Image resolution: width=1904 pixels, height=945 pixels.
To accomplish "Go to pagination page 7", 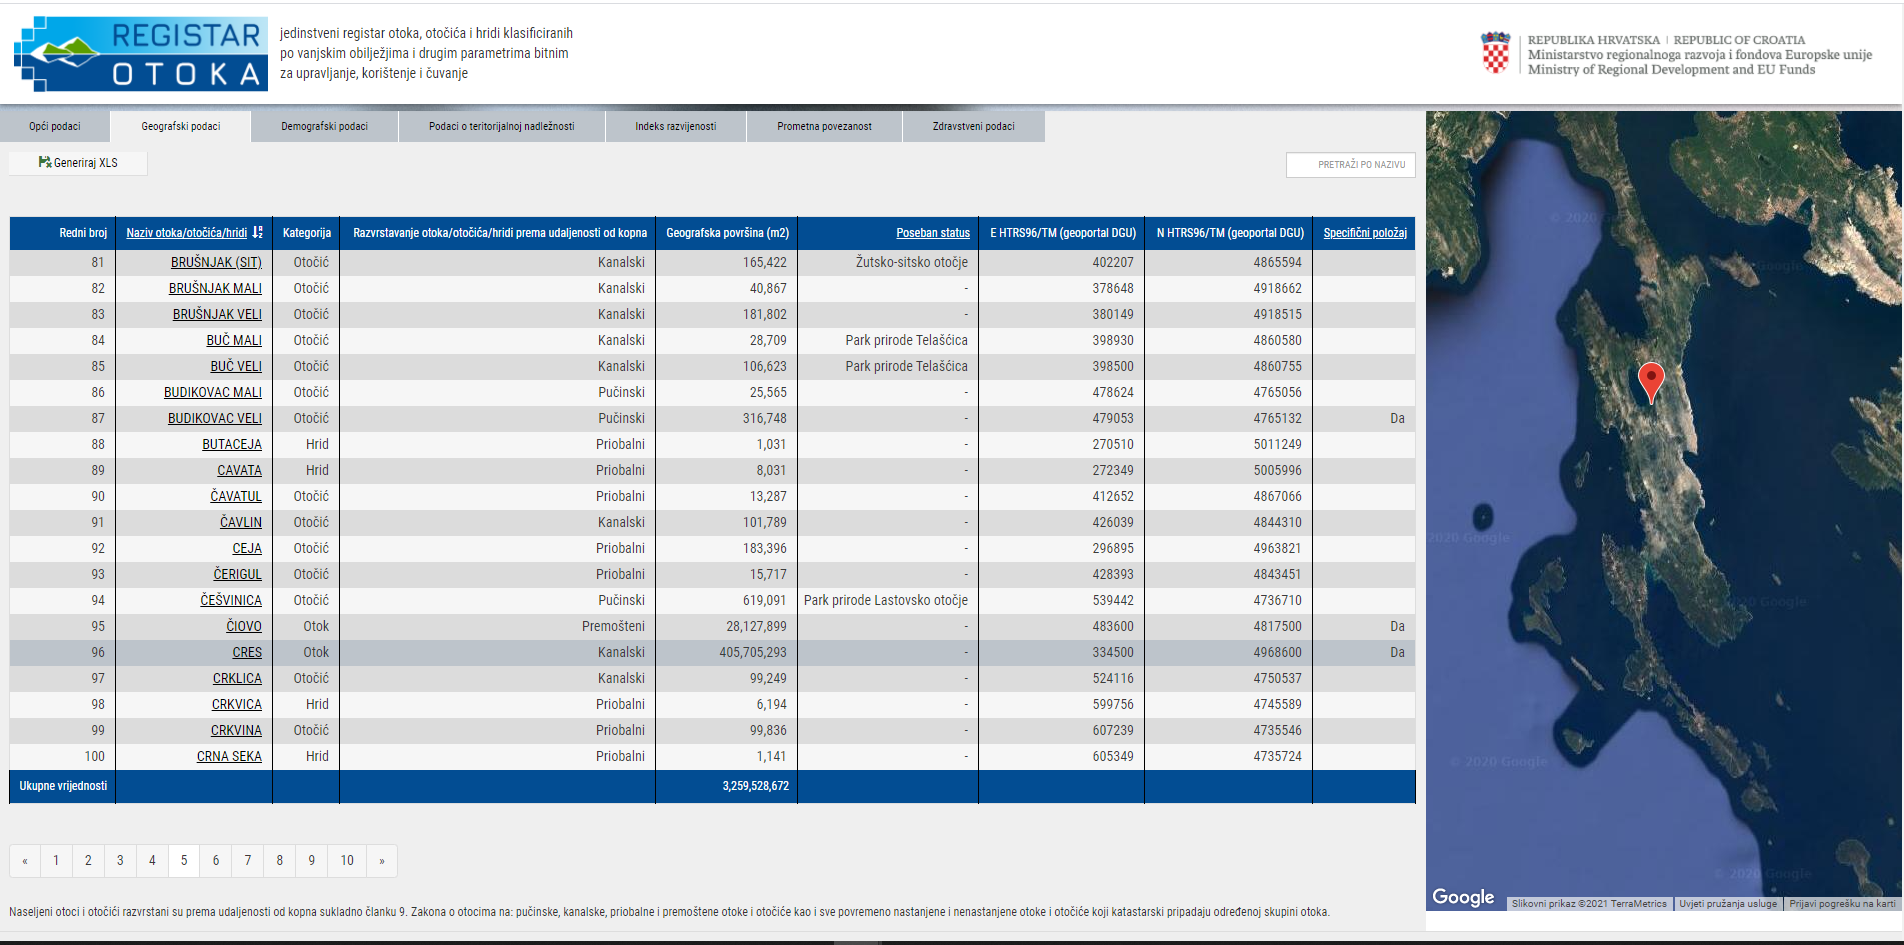I will click(x=248, y=861).
